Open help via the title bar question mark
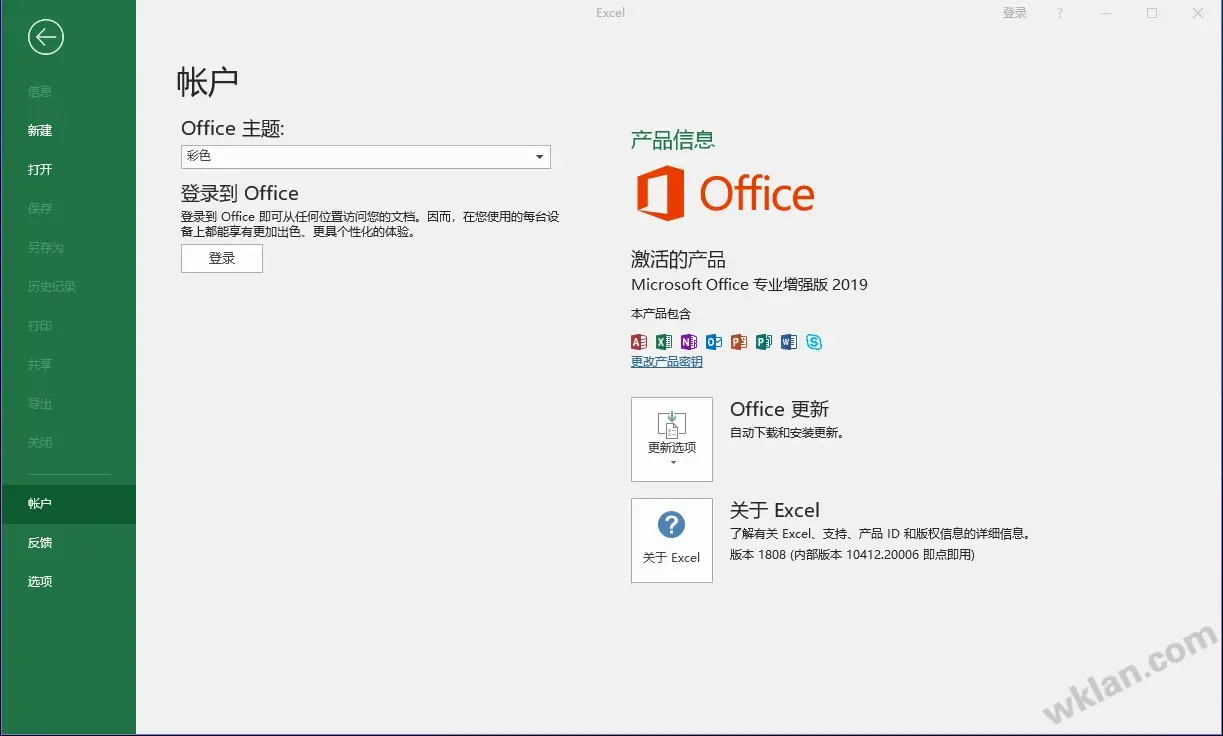Screen dimensions: 1223x736 click(1060, 13)
